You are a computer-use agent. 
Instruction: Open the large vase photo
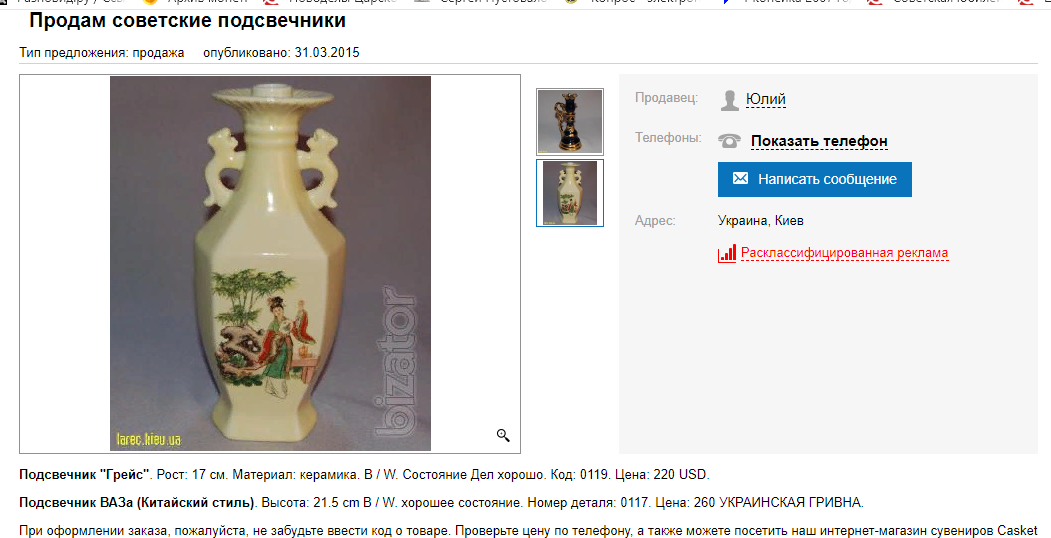click(270, 263)
